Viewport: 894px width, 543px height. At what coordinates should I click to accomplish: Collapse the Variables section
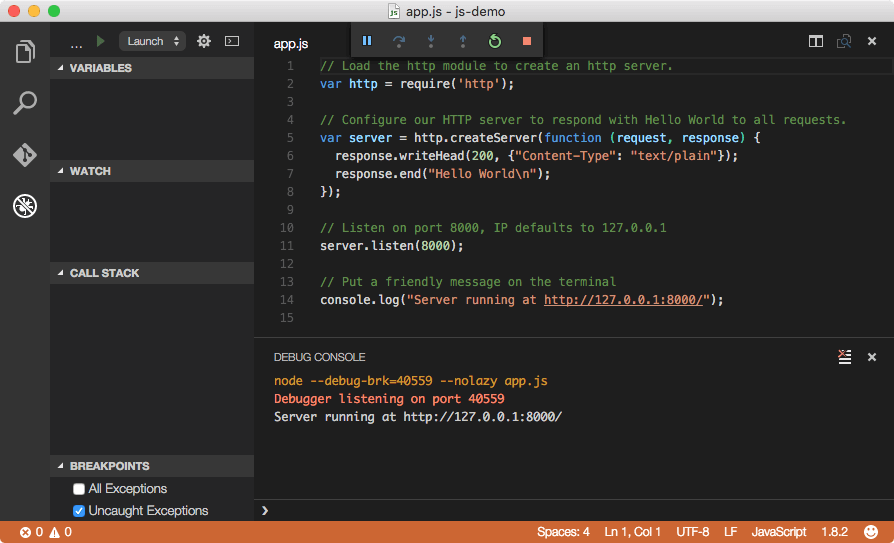pos(100,68)
